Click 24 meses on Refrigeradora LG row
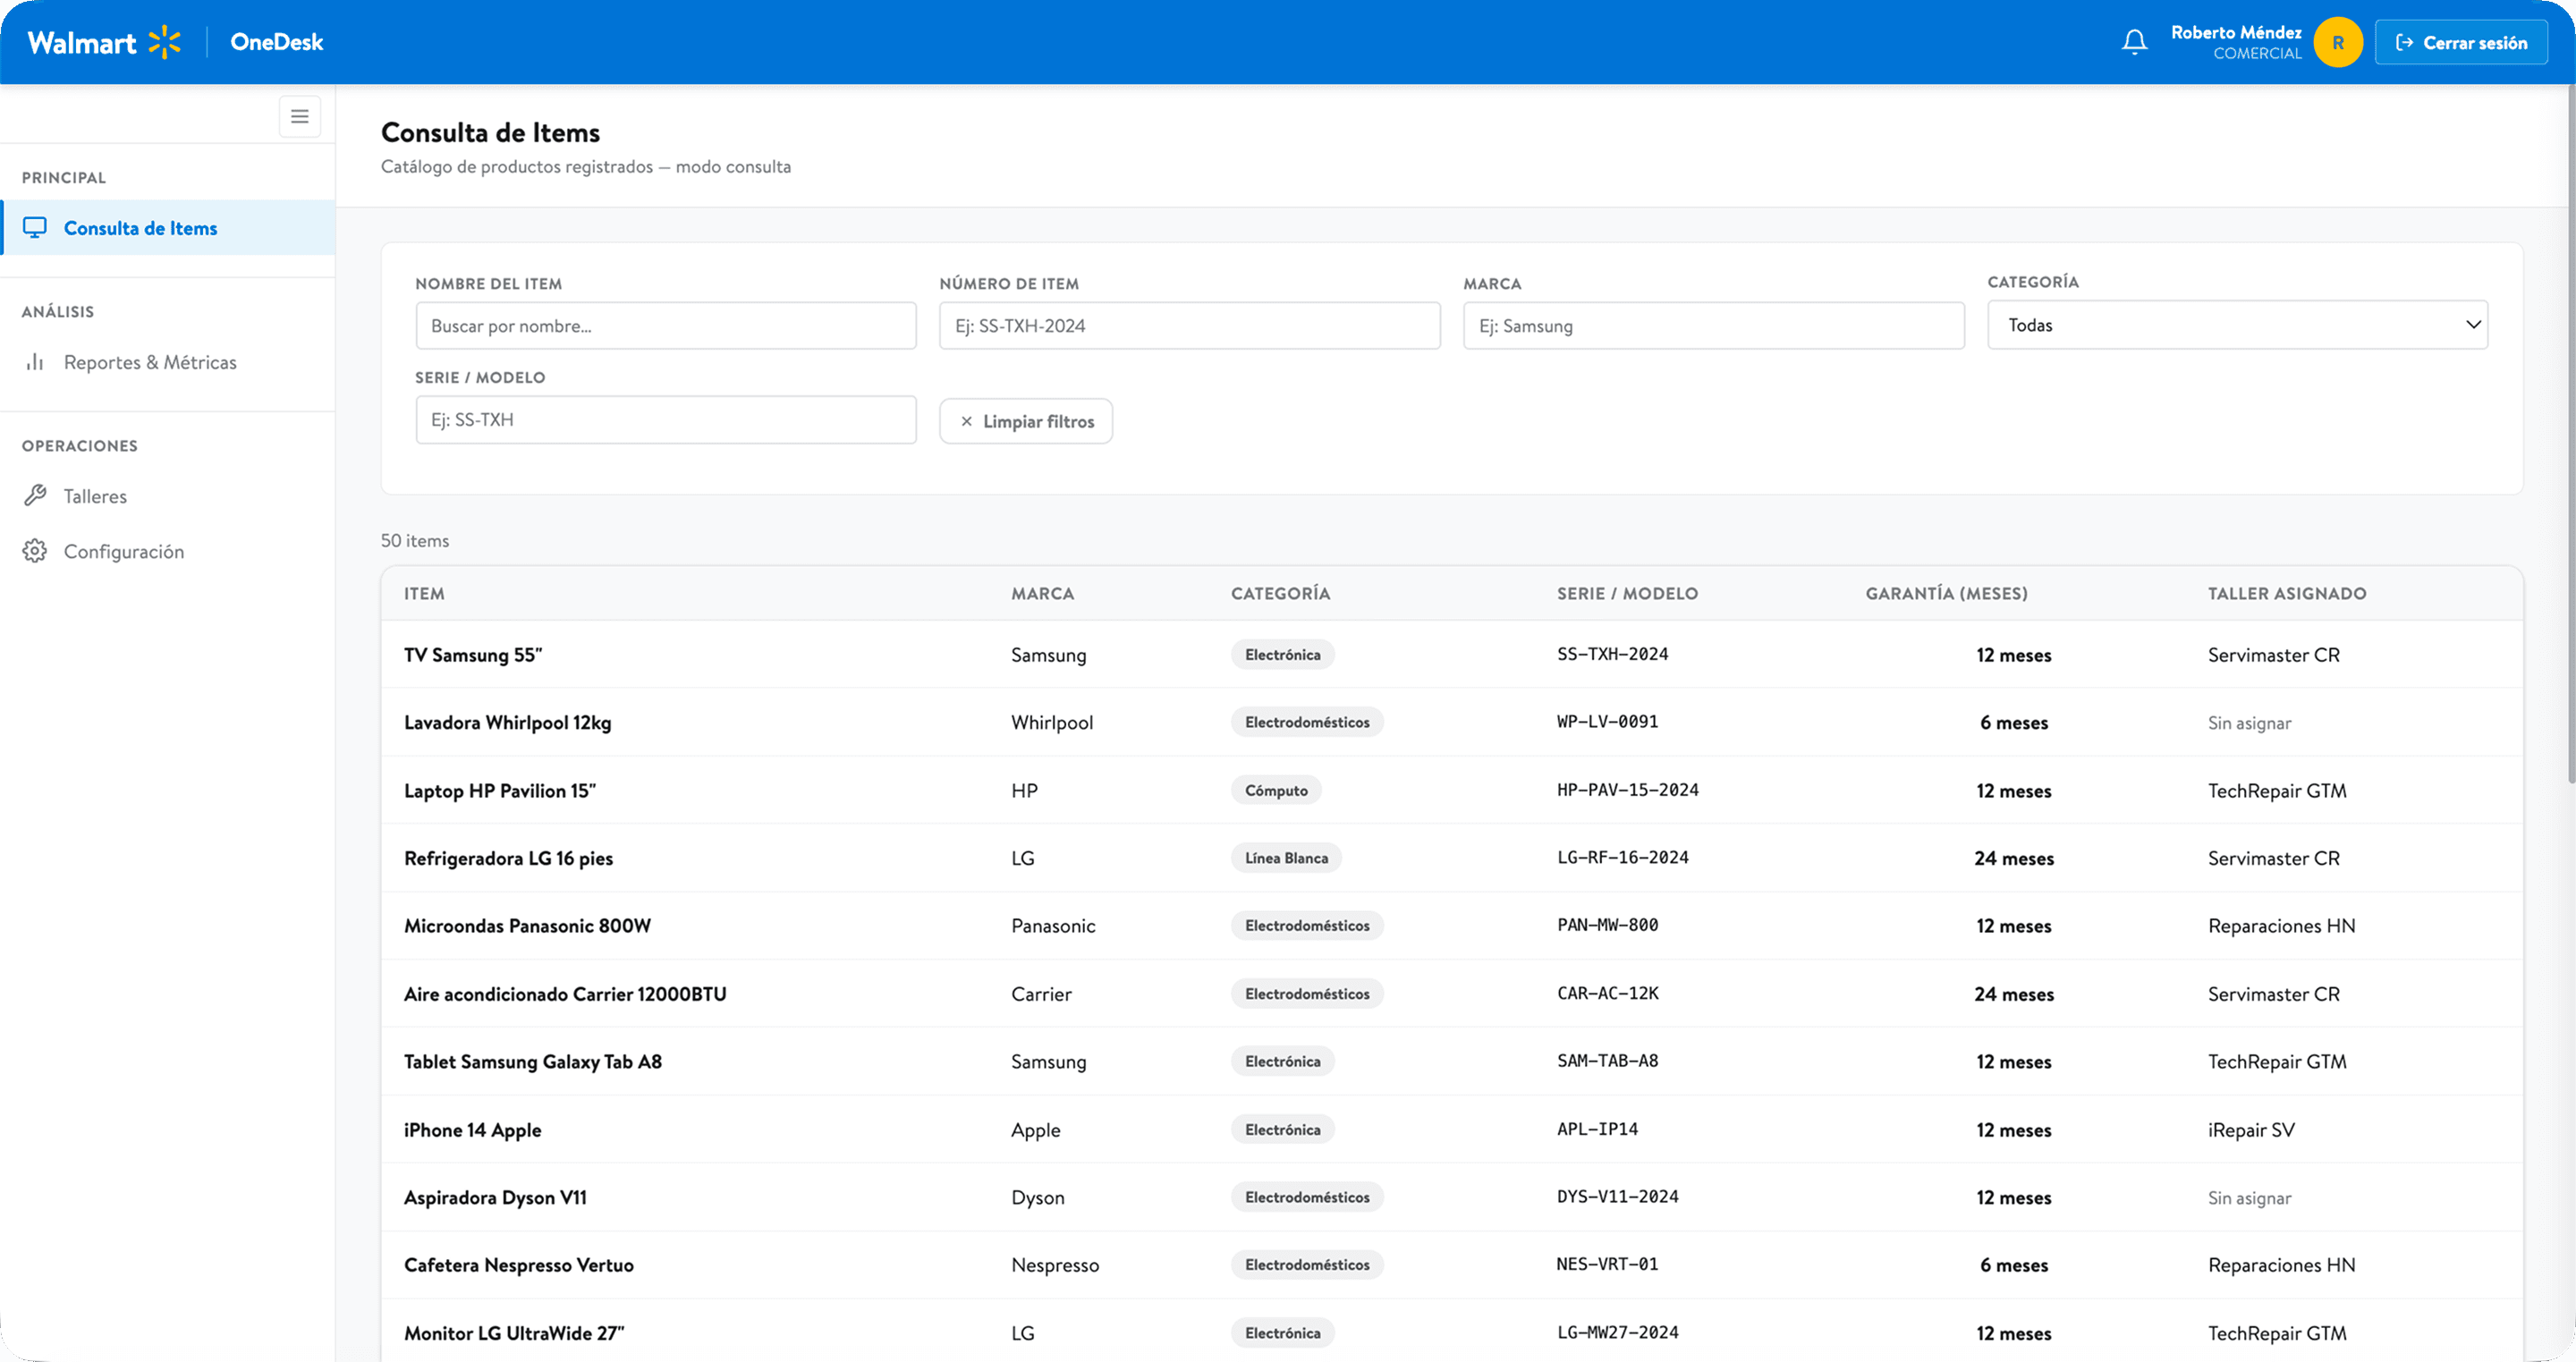Screen dimensions: 2576x1362 pos(2013,858)
